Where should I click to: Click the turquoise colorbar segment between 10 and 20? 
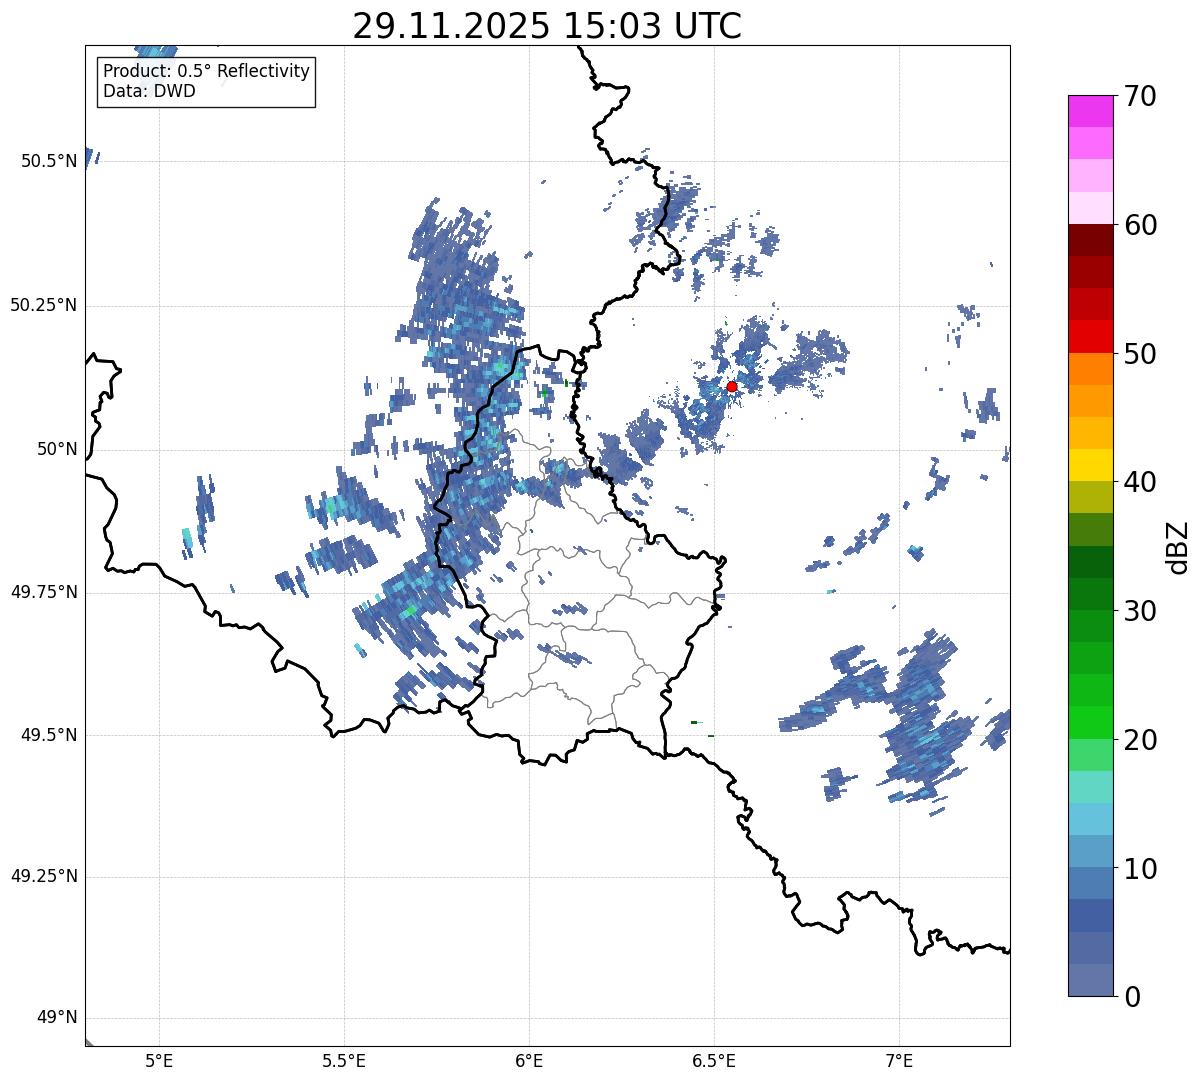pos(1091,787)
